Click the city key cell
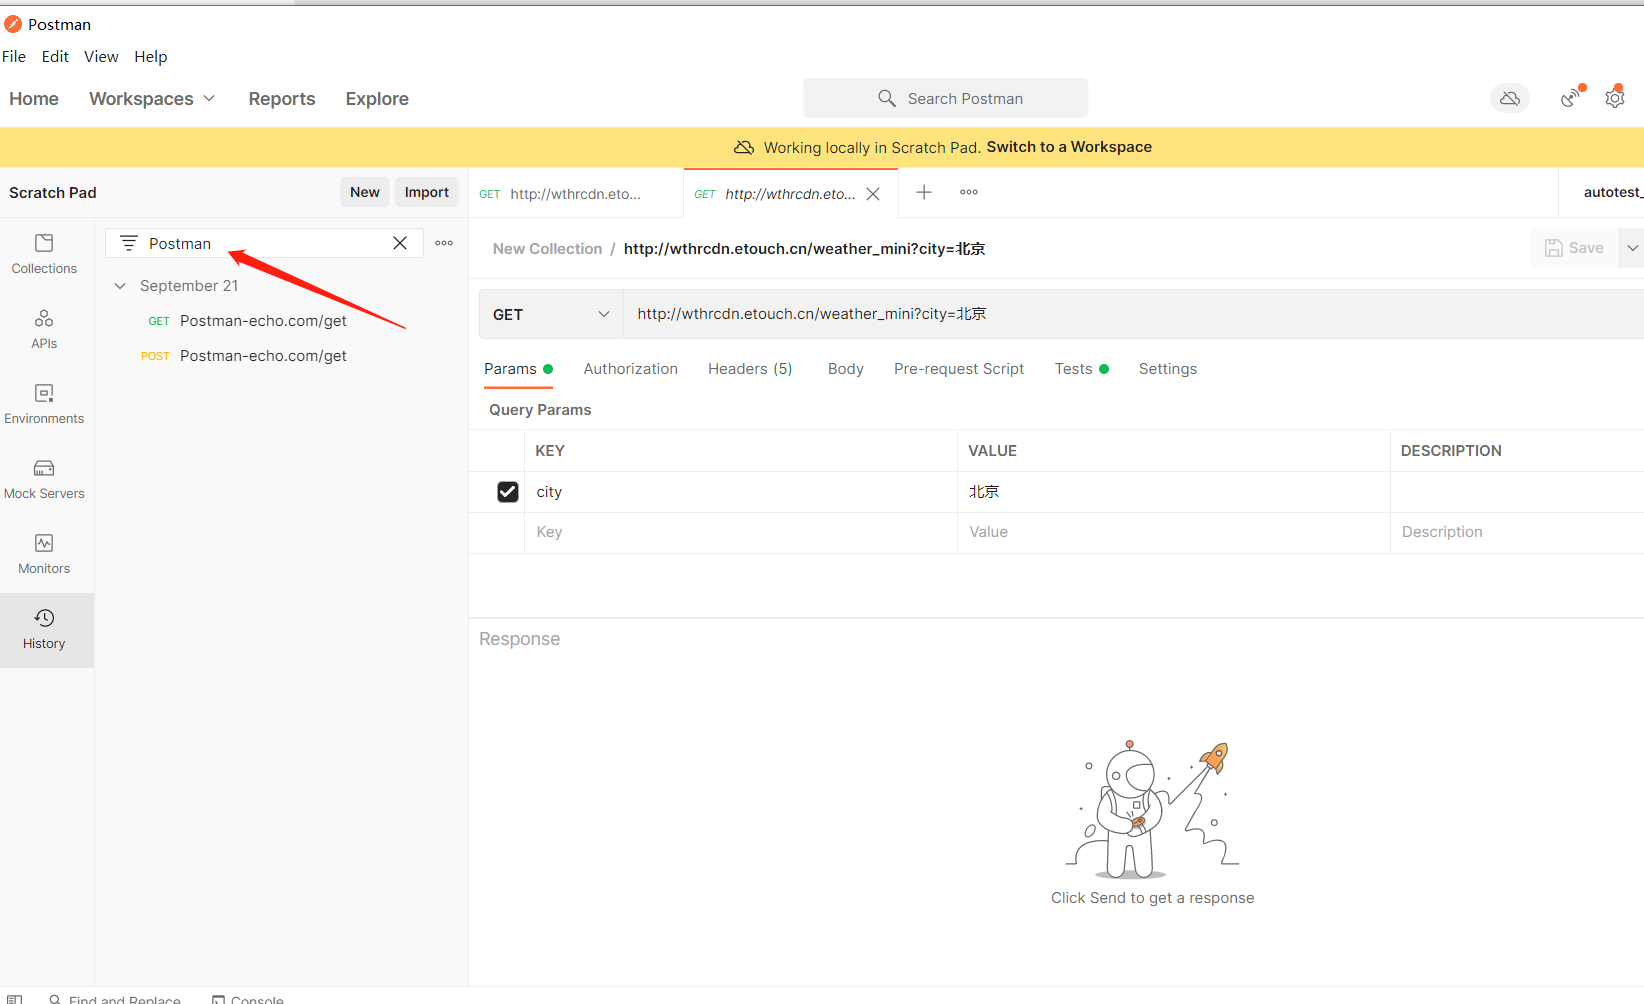The height and width of the screenshot is (1004, 1644). (740, 492)
